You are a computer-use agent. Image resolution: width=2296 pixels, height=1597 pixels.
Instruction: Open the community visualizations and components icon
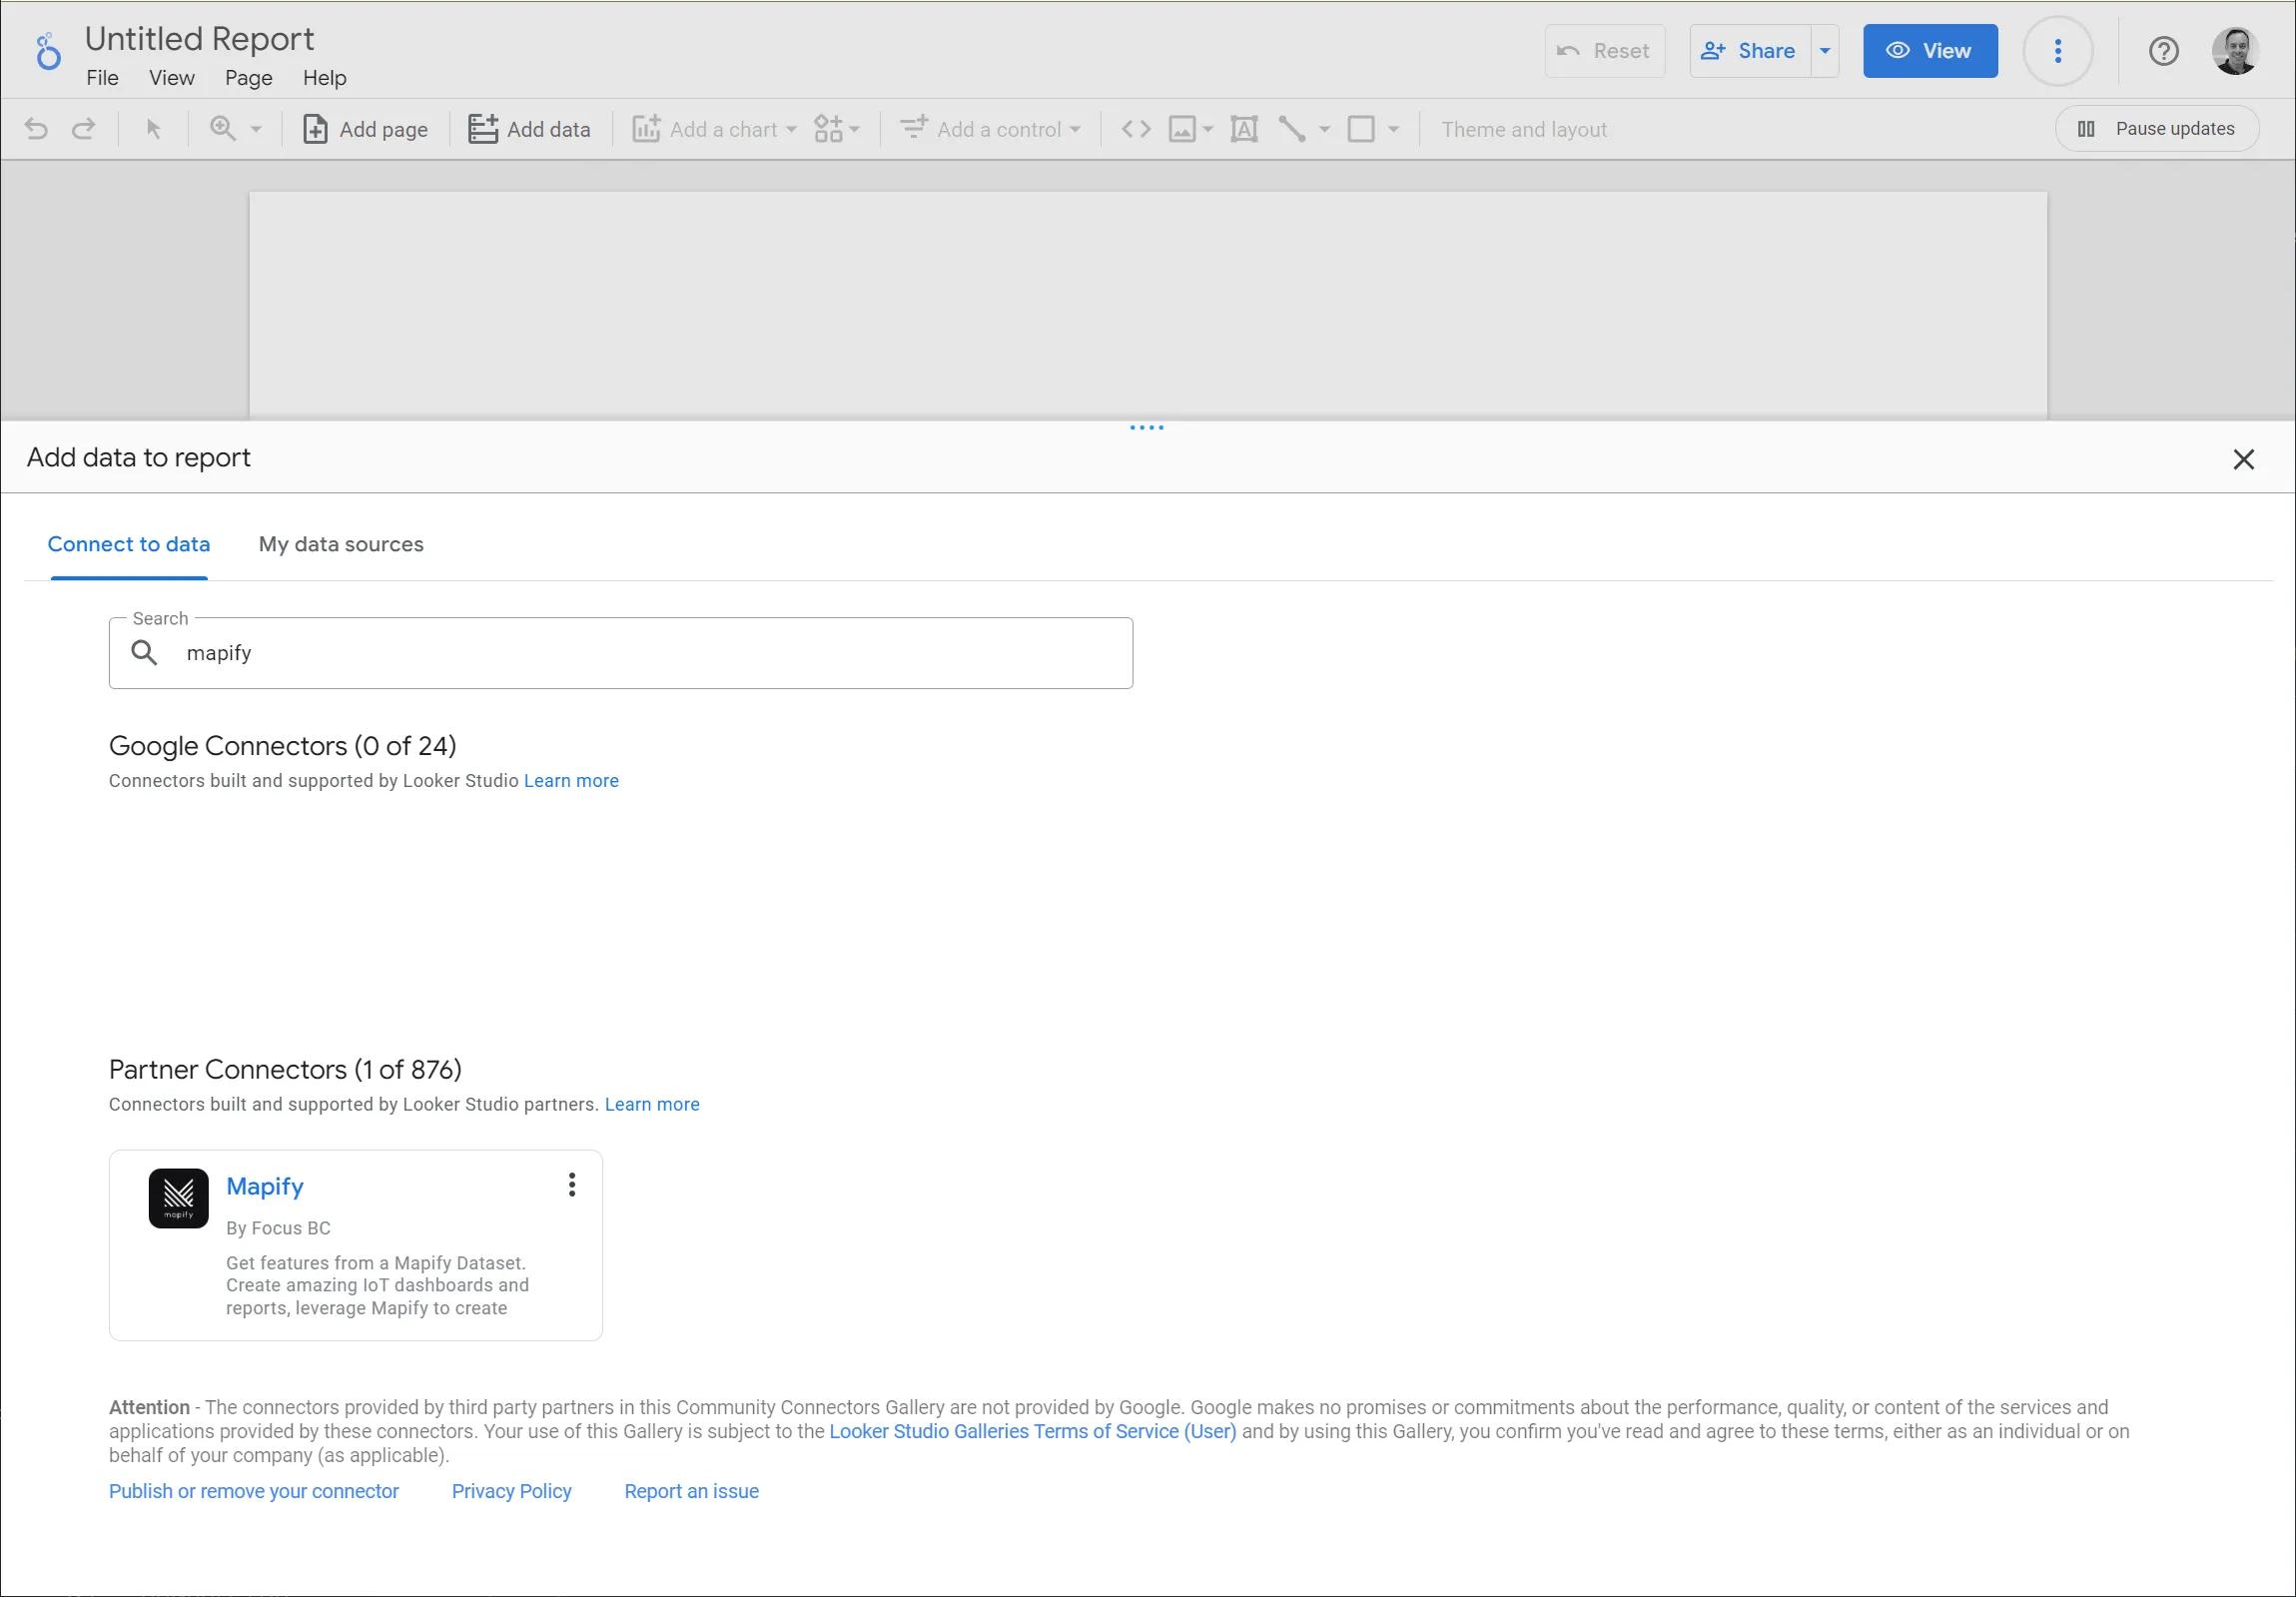point(836,129)
